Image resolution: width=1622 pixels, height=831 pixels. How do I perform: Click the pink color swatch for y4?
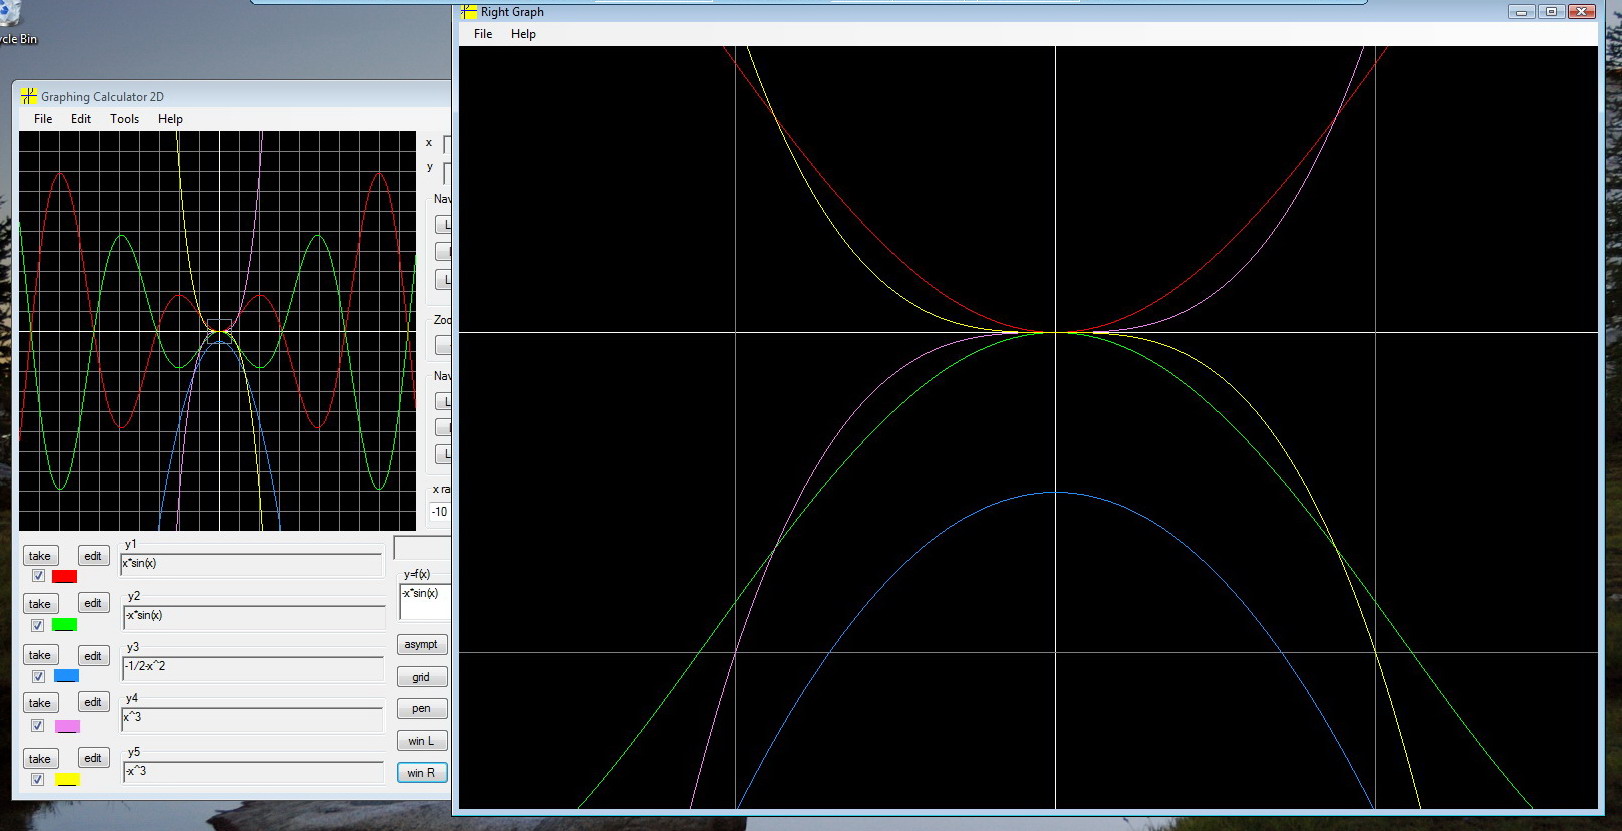tap(67, 726)
